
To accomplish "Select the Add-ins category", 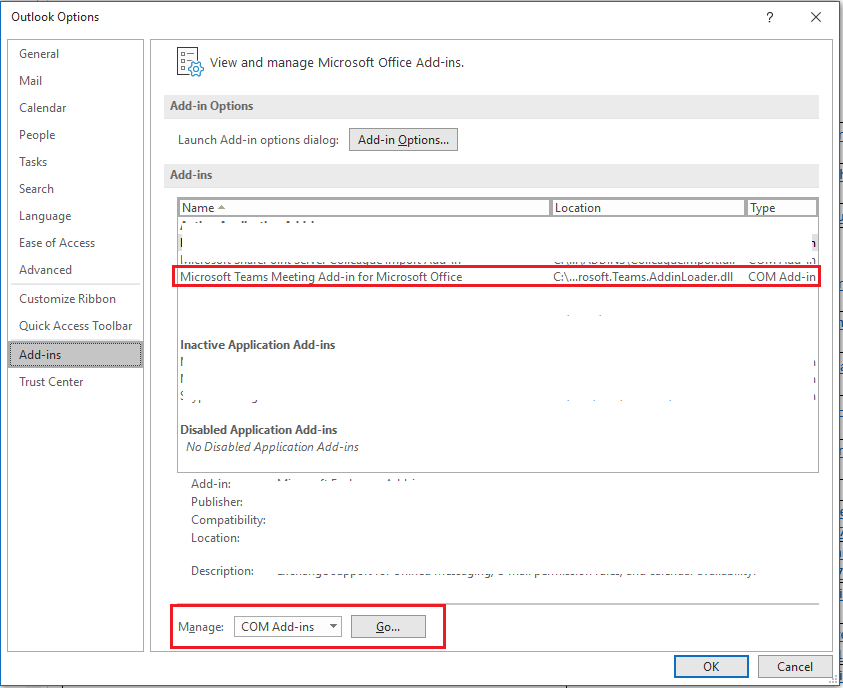I will pyautogui.click(x=76, y=355).
